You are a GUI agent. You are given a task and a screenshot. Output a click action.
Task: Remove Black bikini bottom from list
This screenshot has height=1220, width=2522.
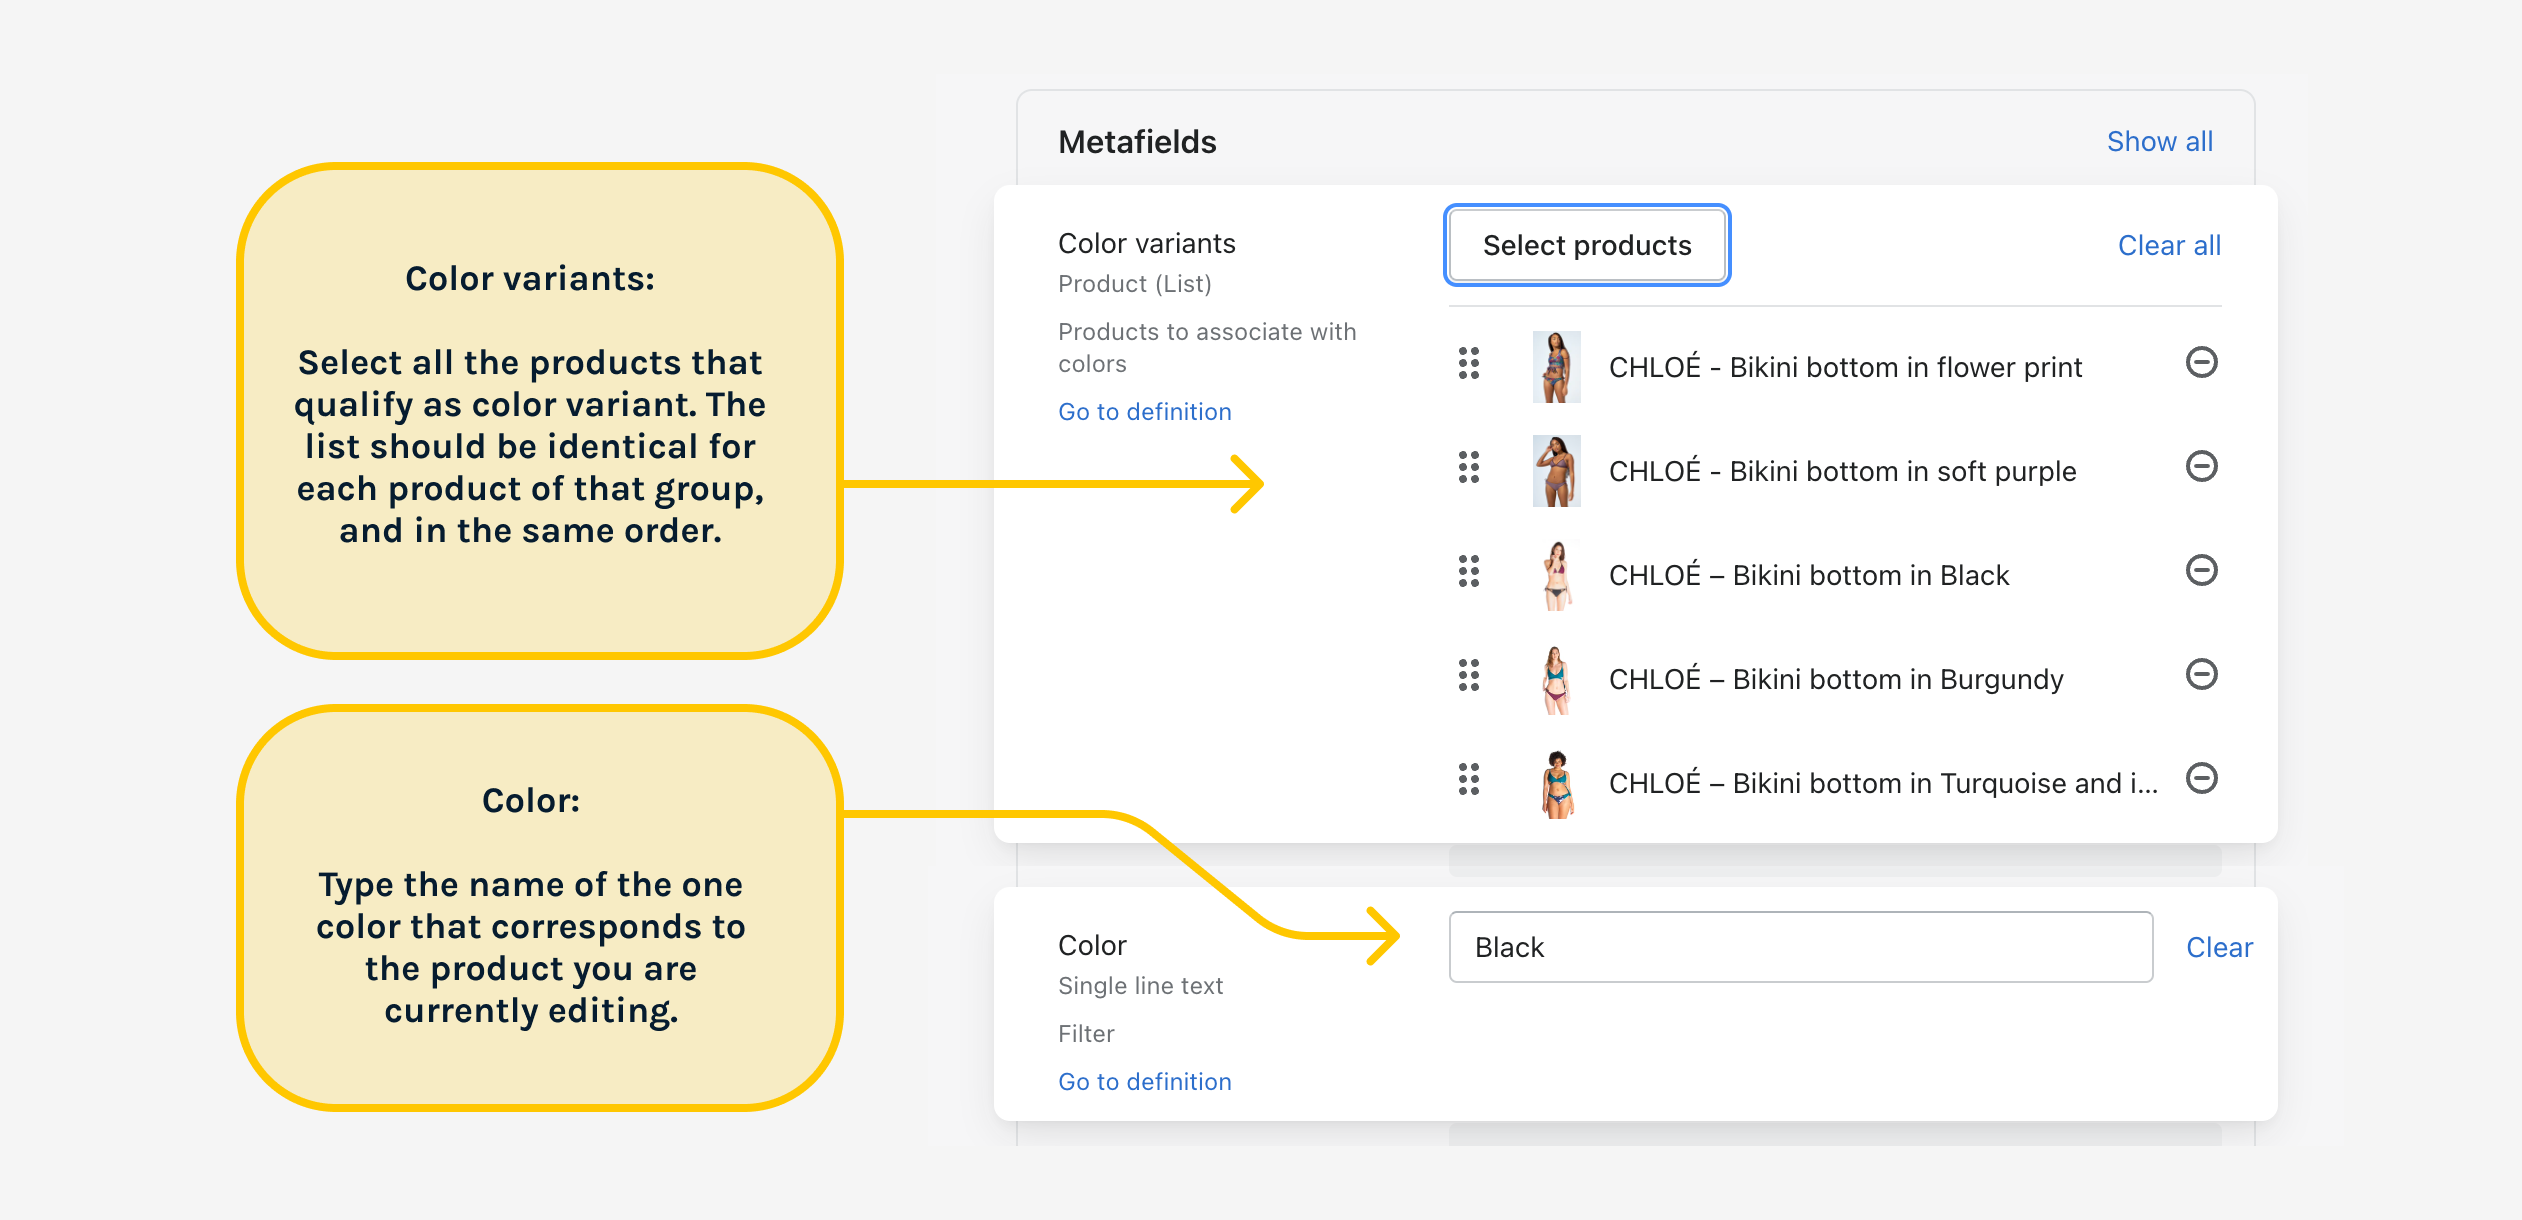[2201, 571]
